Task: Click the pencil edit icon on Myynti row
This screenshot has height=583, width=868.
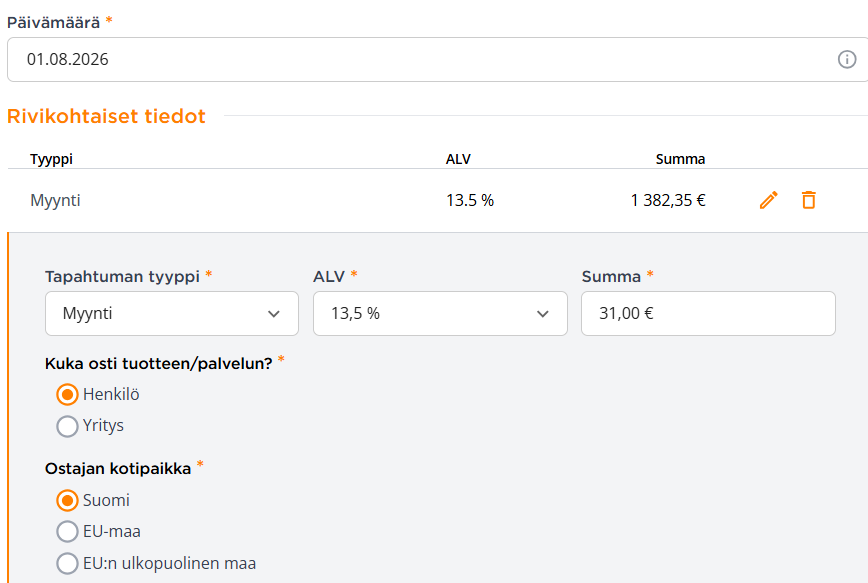Action: click(768, 200)
